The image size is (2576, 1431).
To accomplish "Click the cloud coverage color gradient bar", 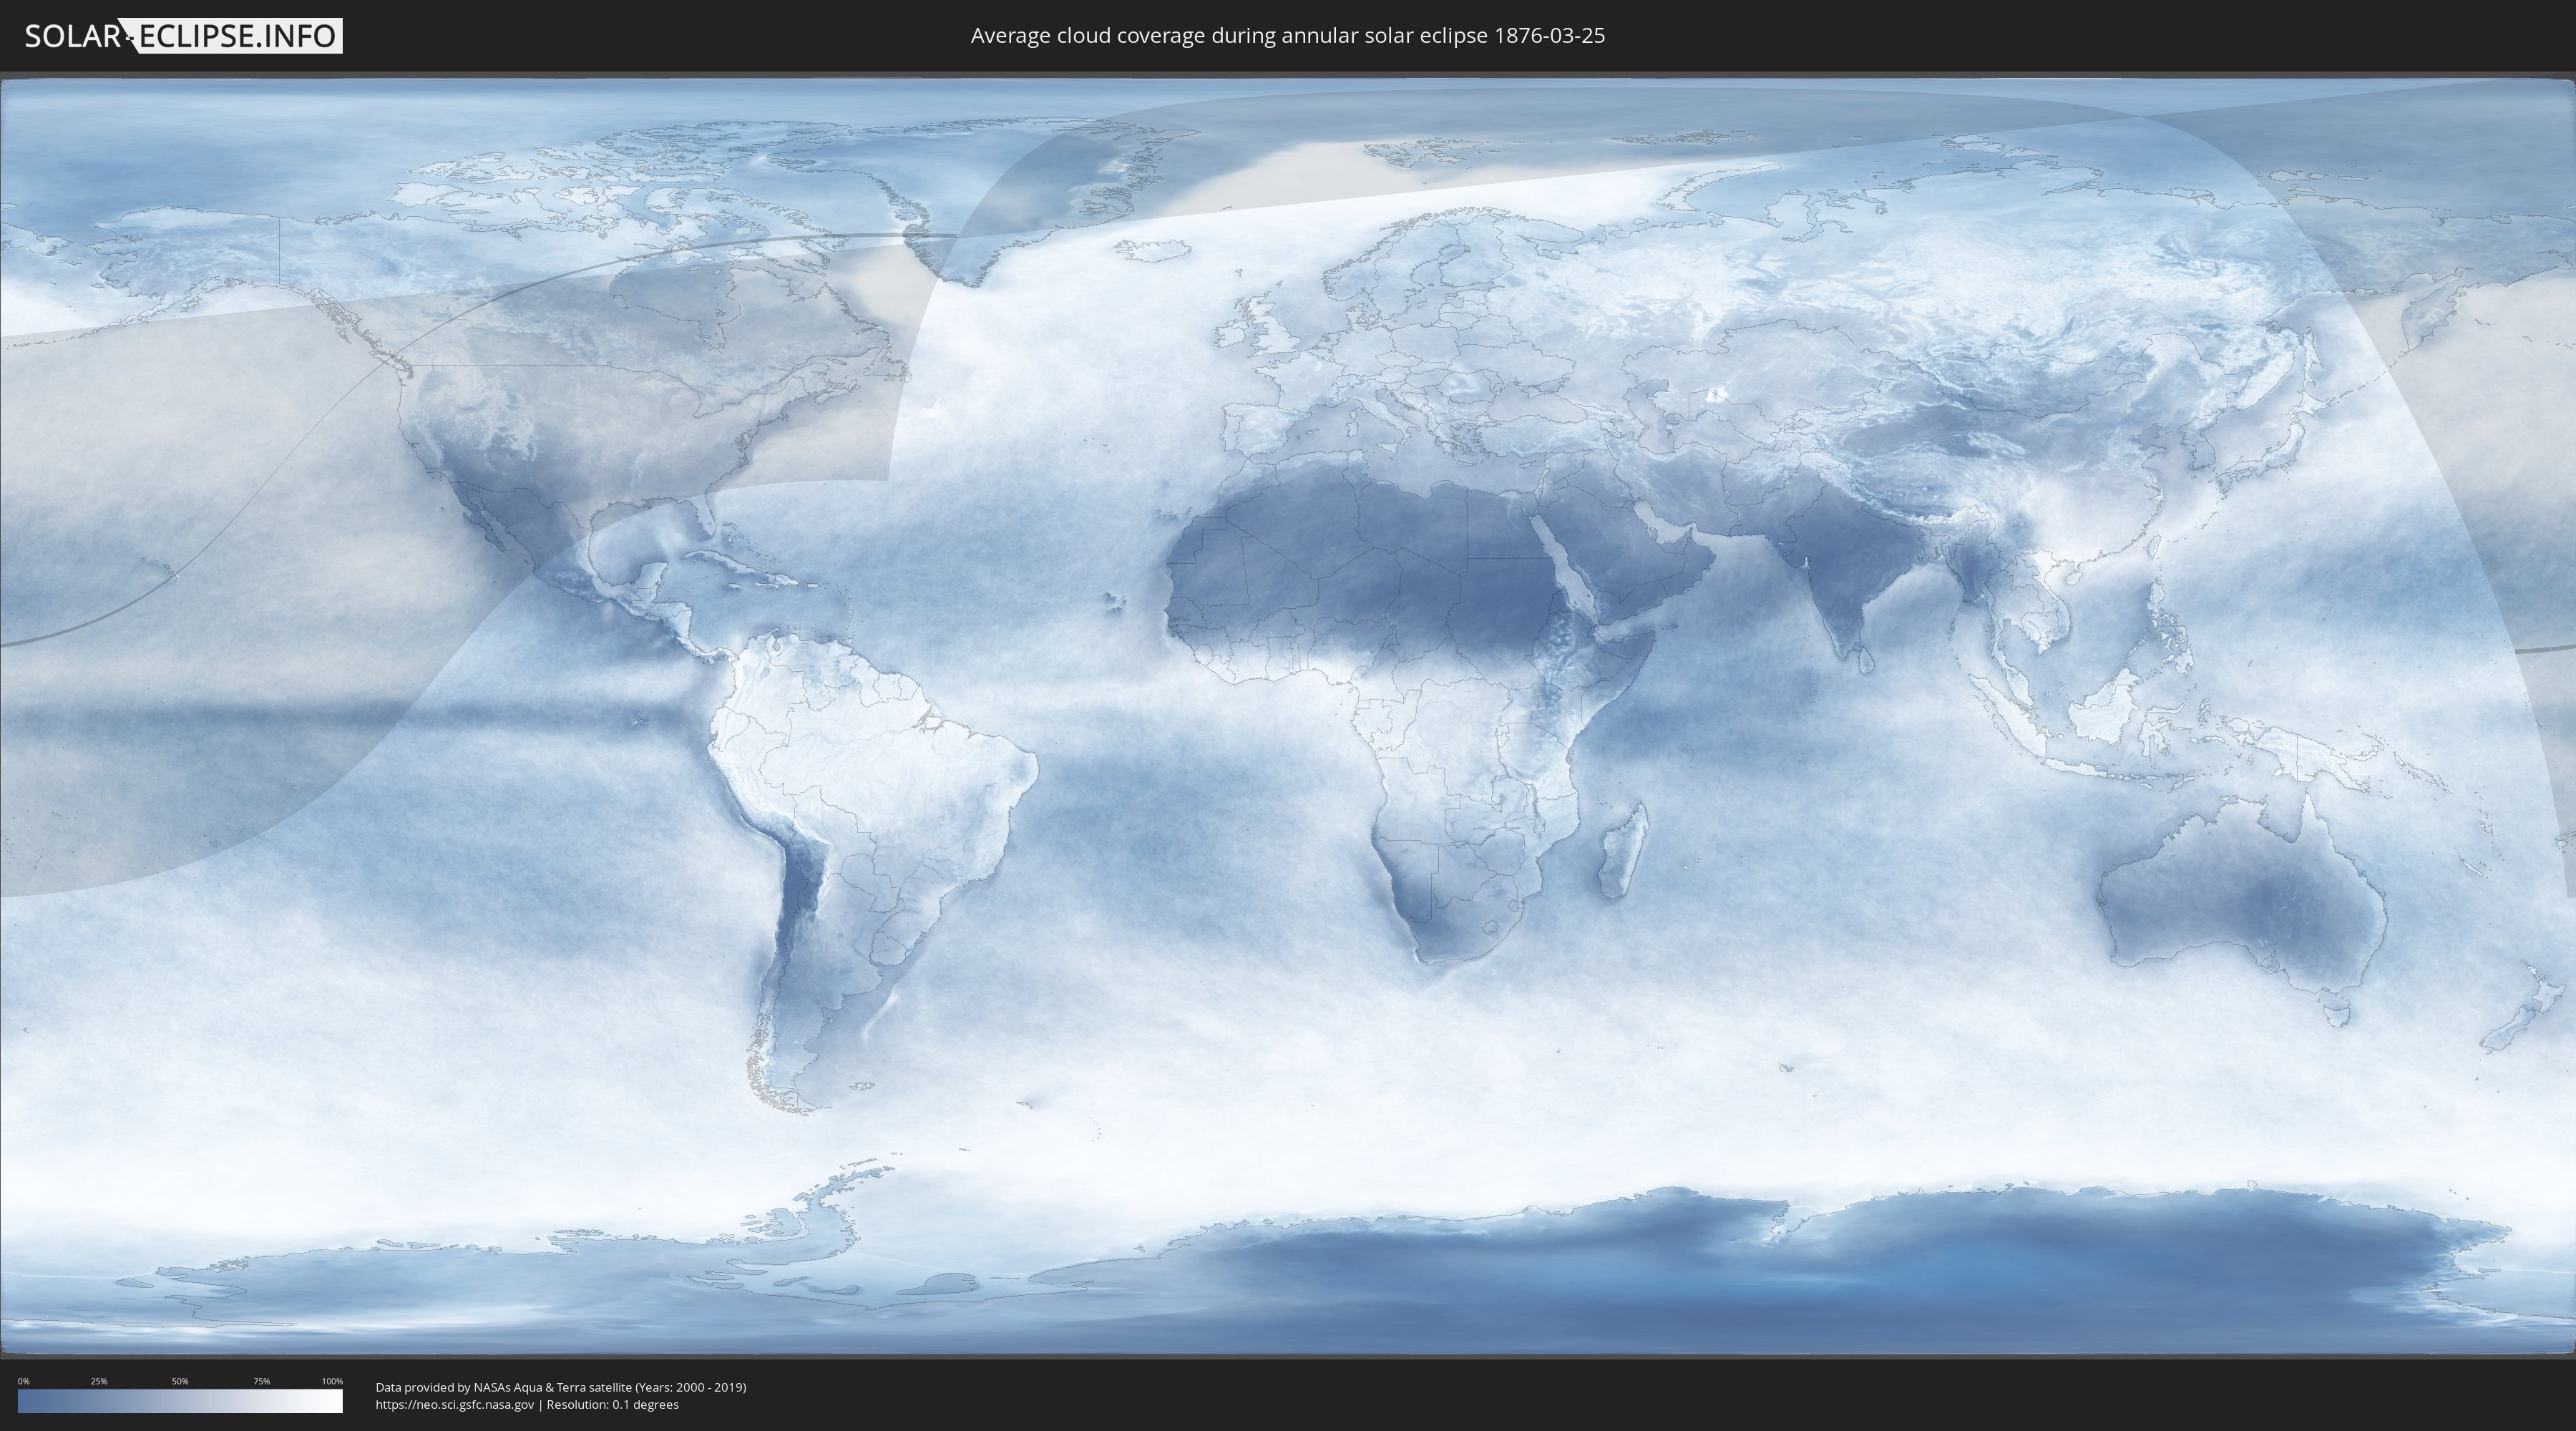I will click(x=180, y=1401).
